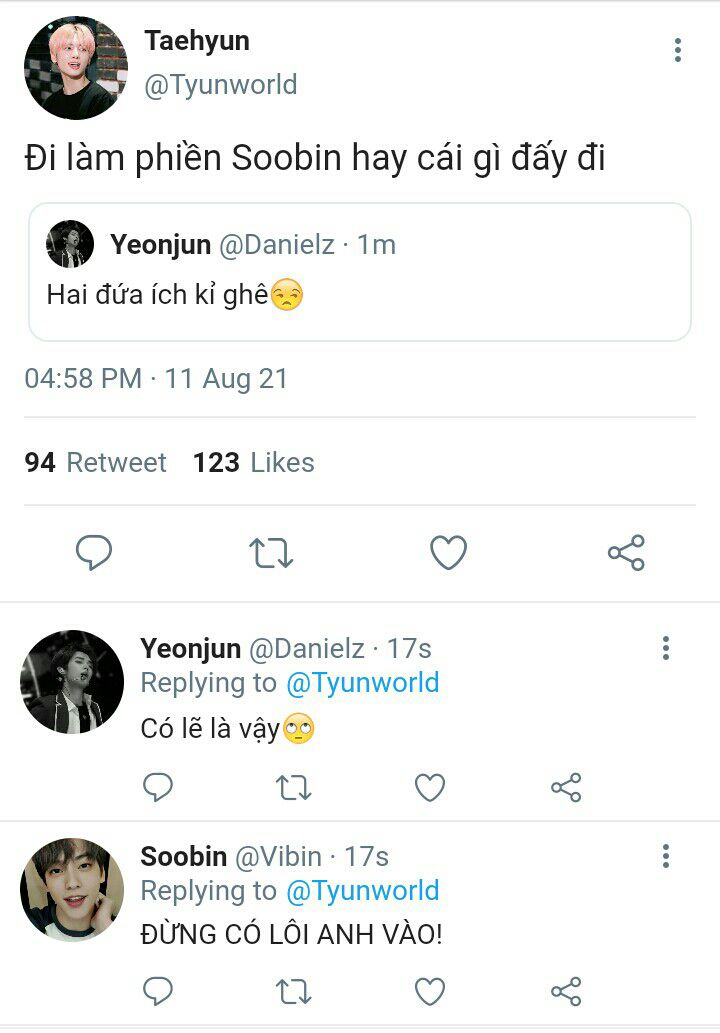Open the quoted Yeonjun tweet

point(360,272)
